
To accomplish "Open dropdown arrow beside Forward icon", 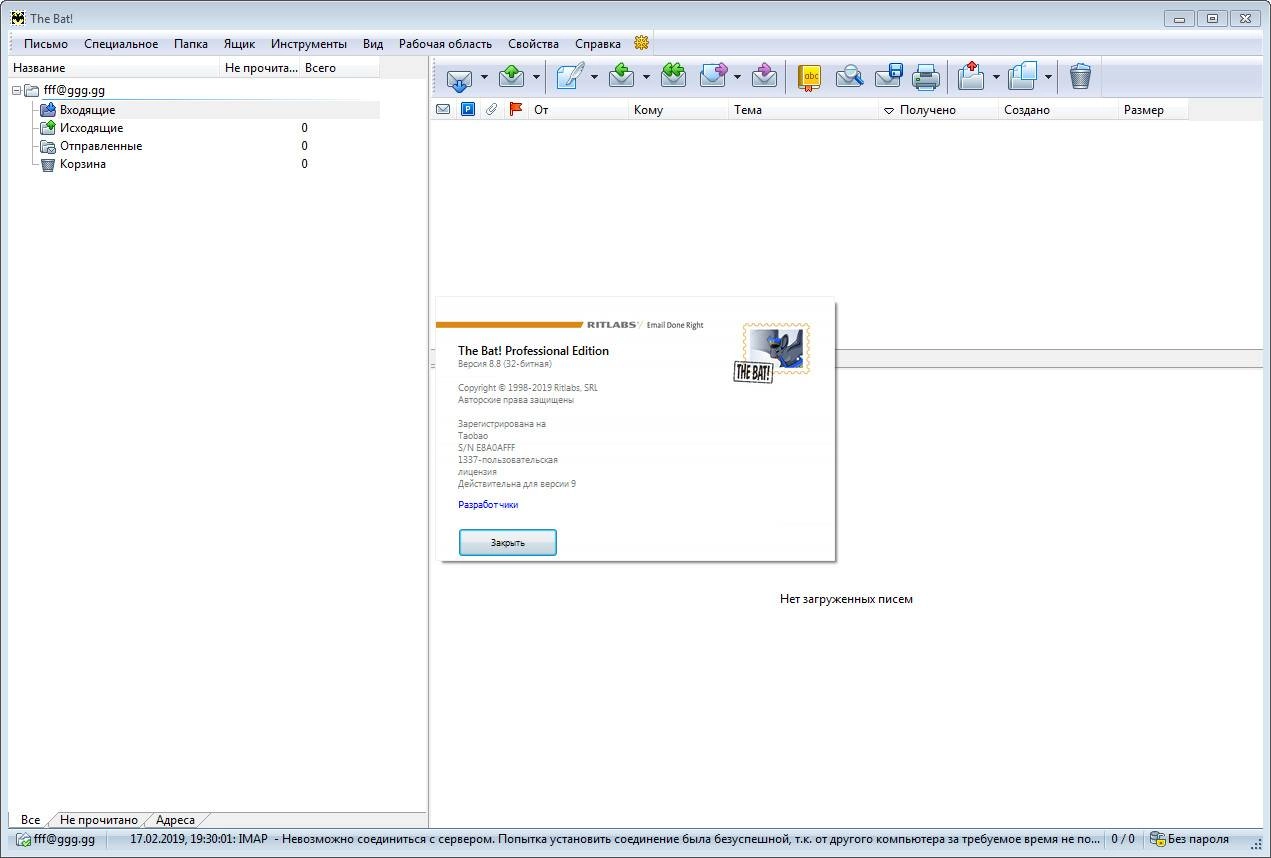I will [737, 77].
